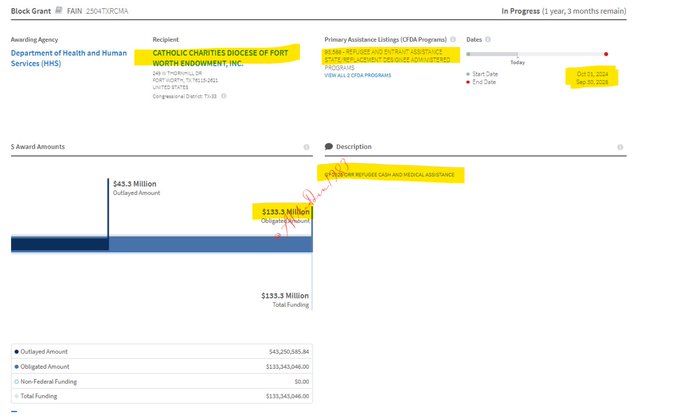Click the red end date dot on timeline
Image resolution: width=680 pixels, height=417 pixels.
[x=606, y=54]
